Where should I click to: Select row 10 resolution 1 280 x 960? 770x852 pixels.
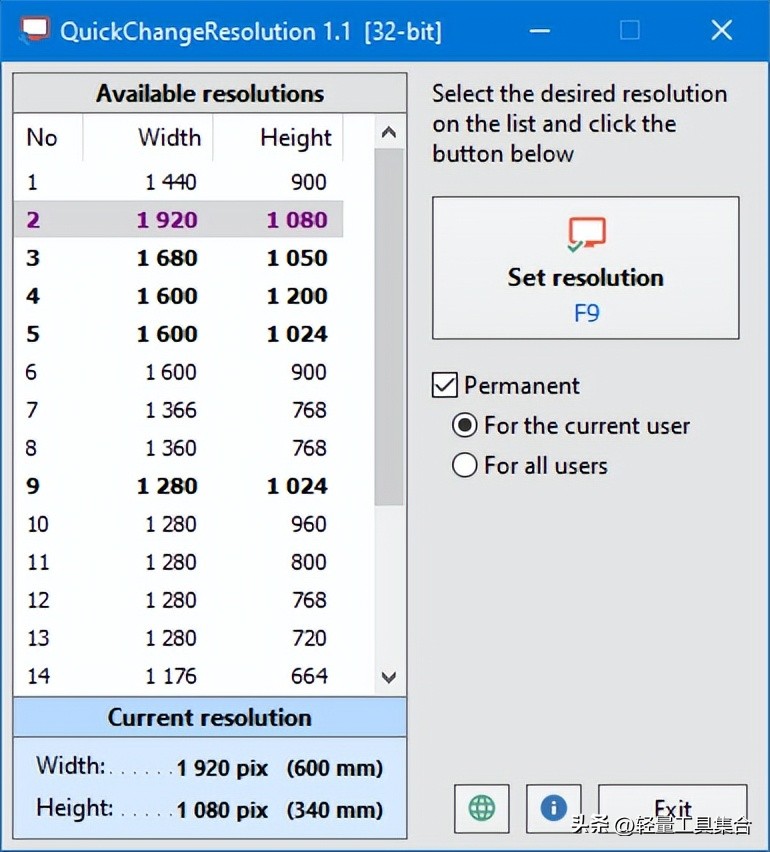tap(178, 524)
